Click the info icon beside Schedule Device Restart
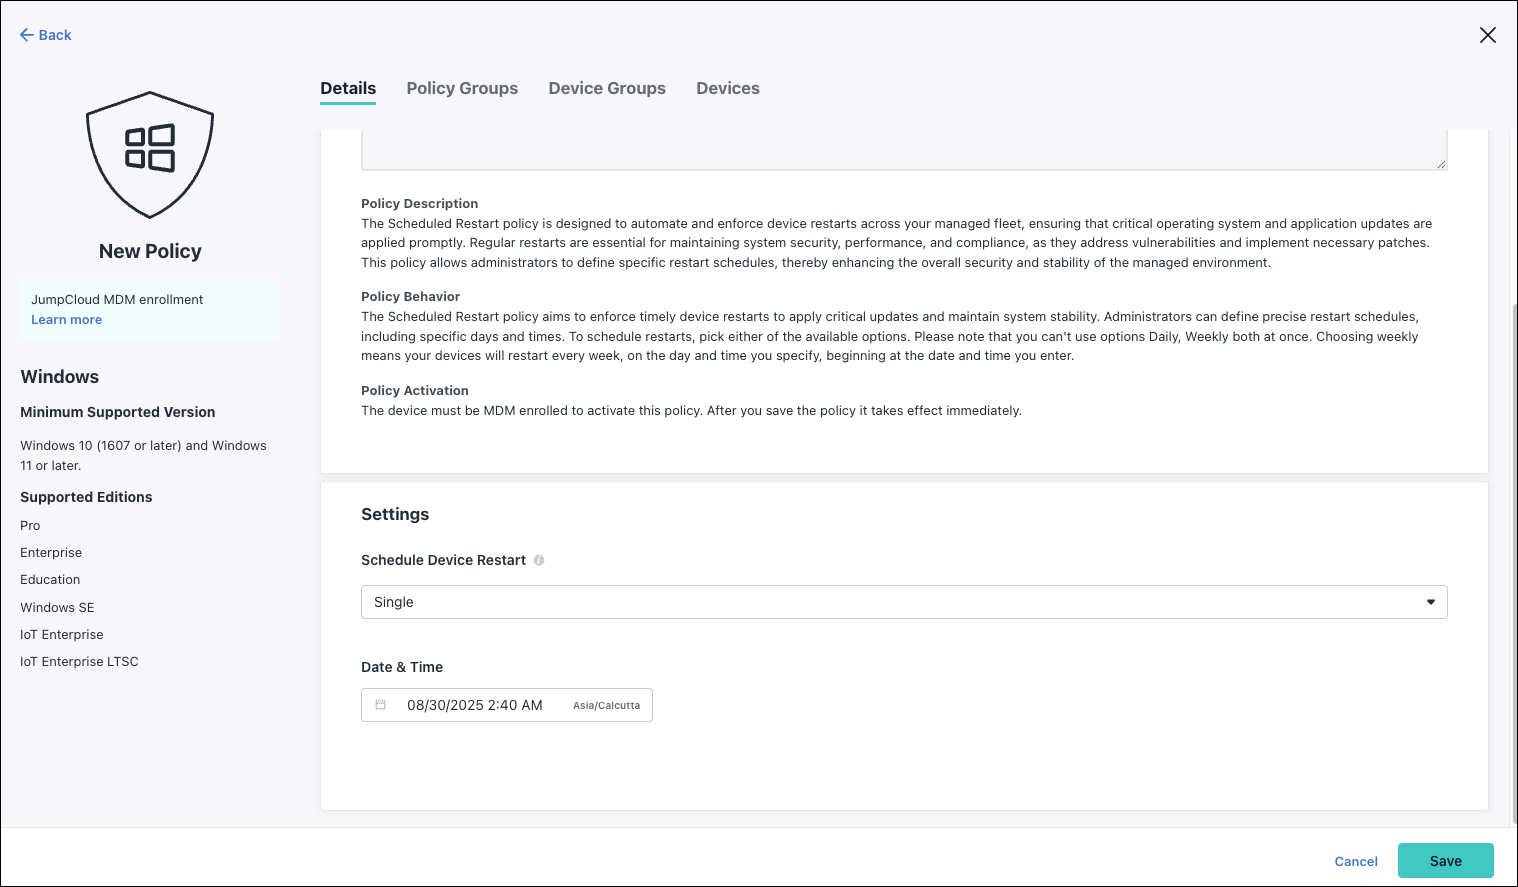Image resolution: width=1518 pixels, height=887 pixels. (539, 560)
